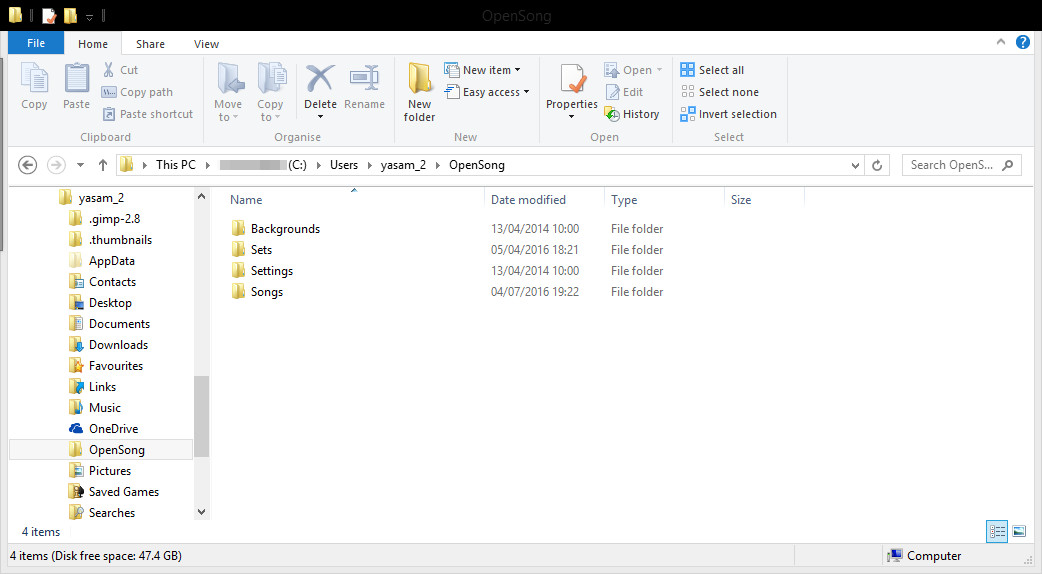Open the Easy access dropdown

[x=487, y=92]
